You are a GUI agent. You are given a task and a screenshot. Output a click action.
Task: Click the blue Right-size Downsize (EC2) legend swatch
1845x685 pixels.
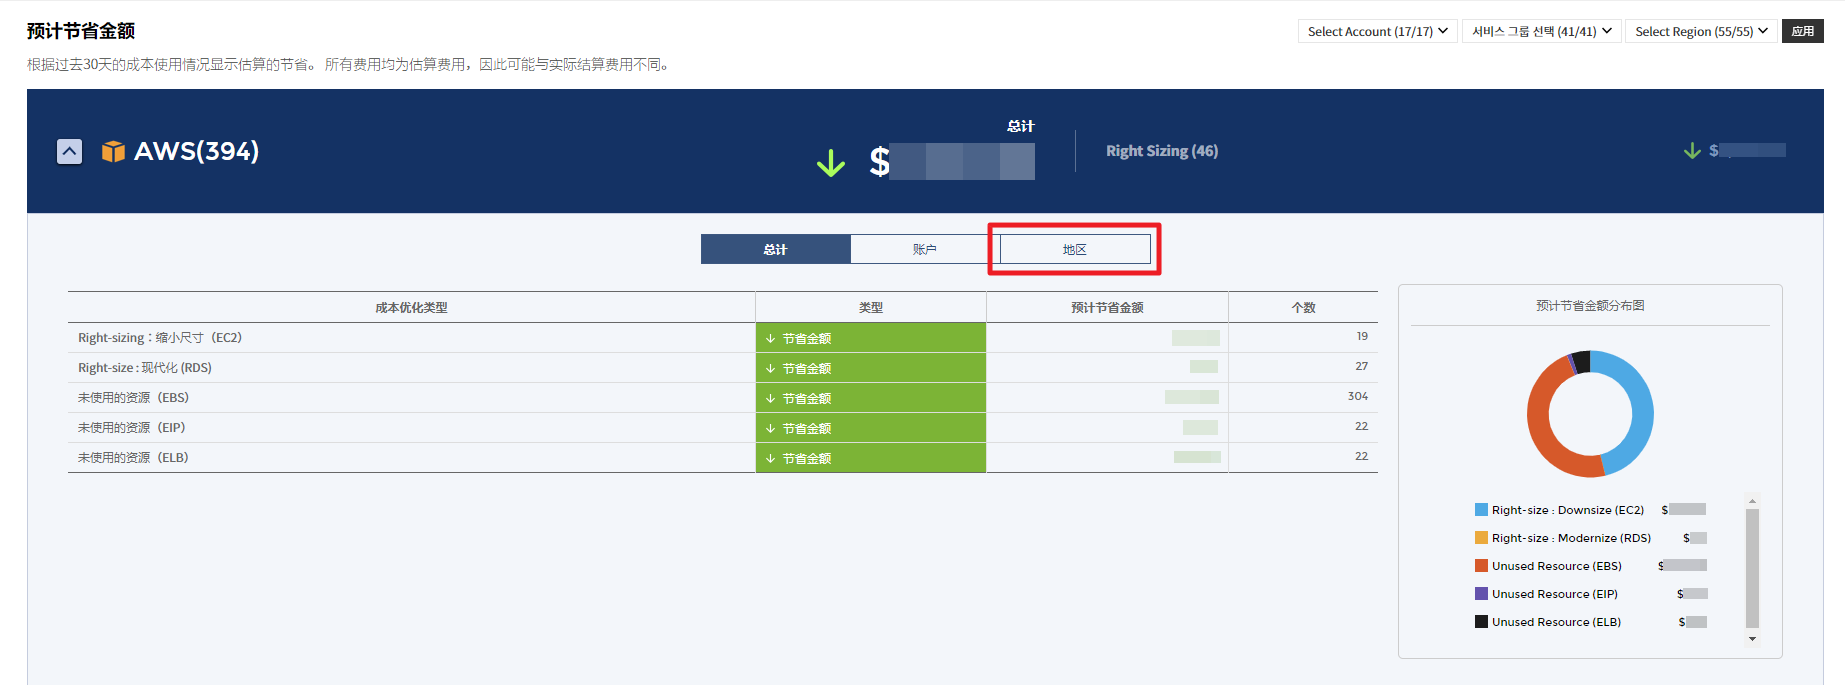coord(1481,510)
